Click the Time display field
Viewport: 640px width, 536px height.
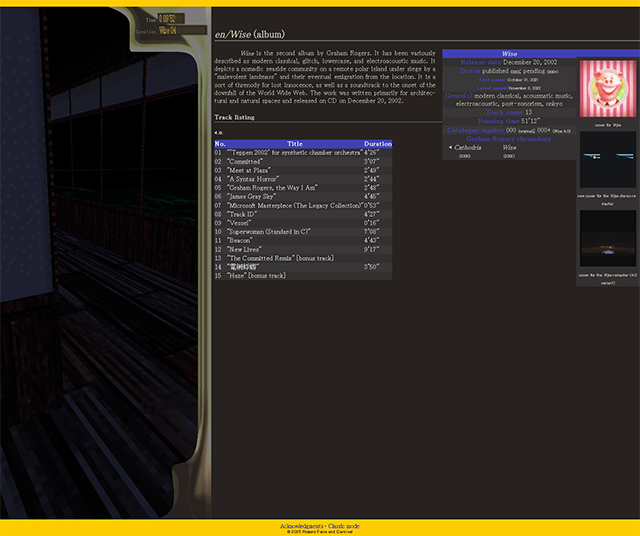167,18
